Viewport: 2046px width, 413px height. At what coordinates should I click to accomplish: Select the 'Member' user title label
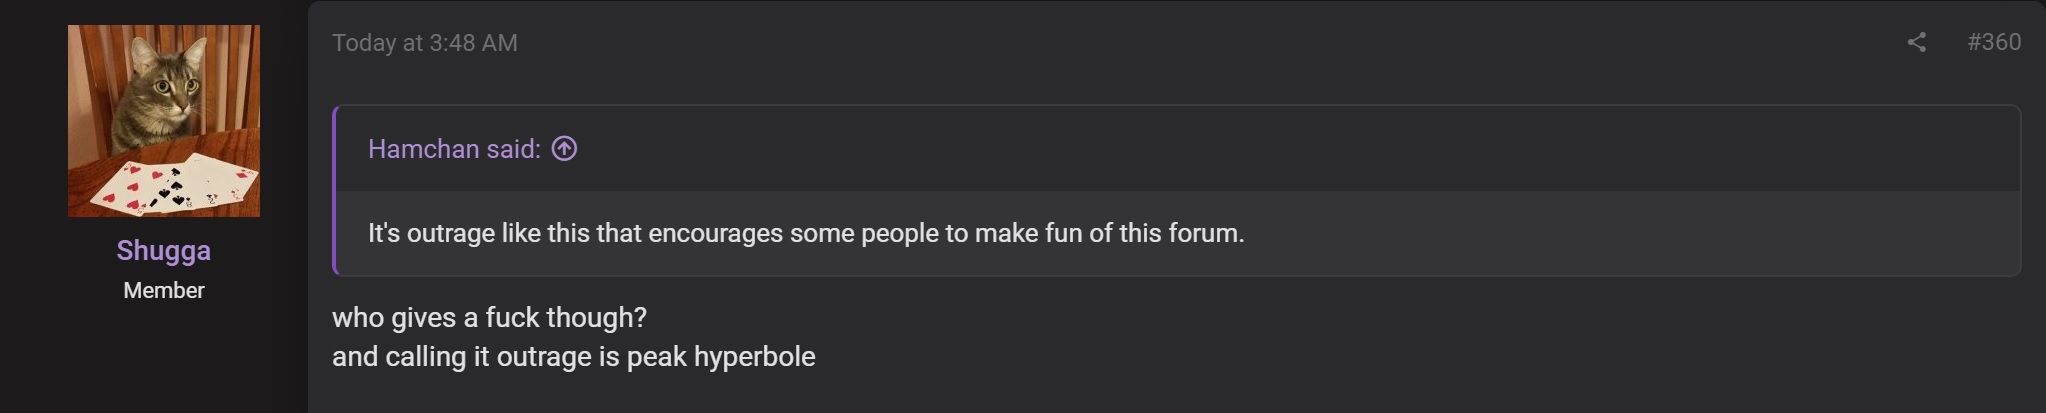coord(164,290)
